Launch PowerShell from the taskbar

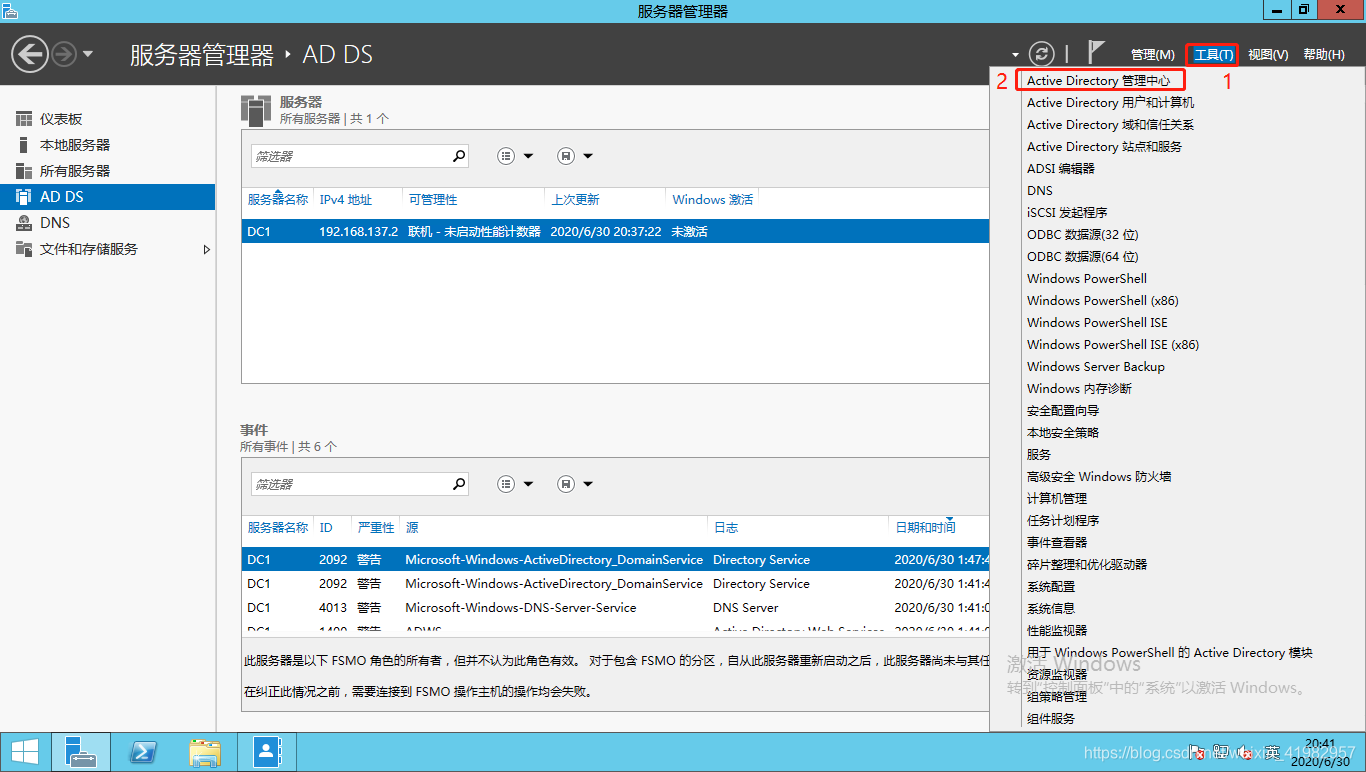tap(143, 752)
